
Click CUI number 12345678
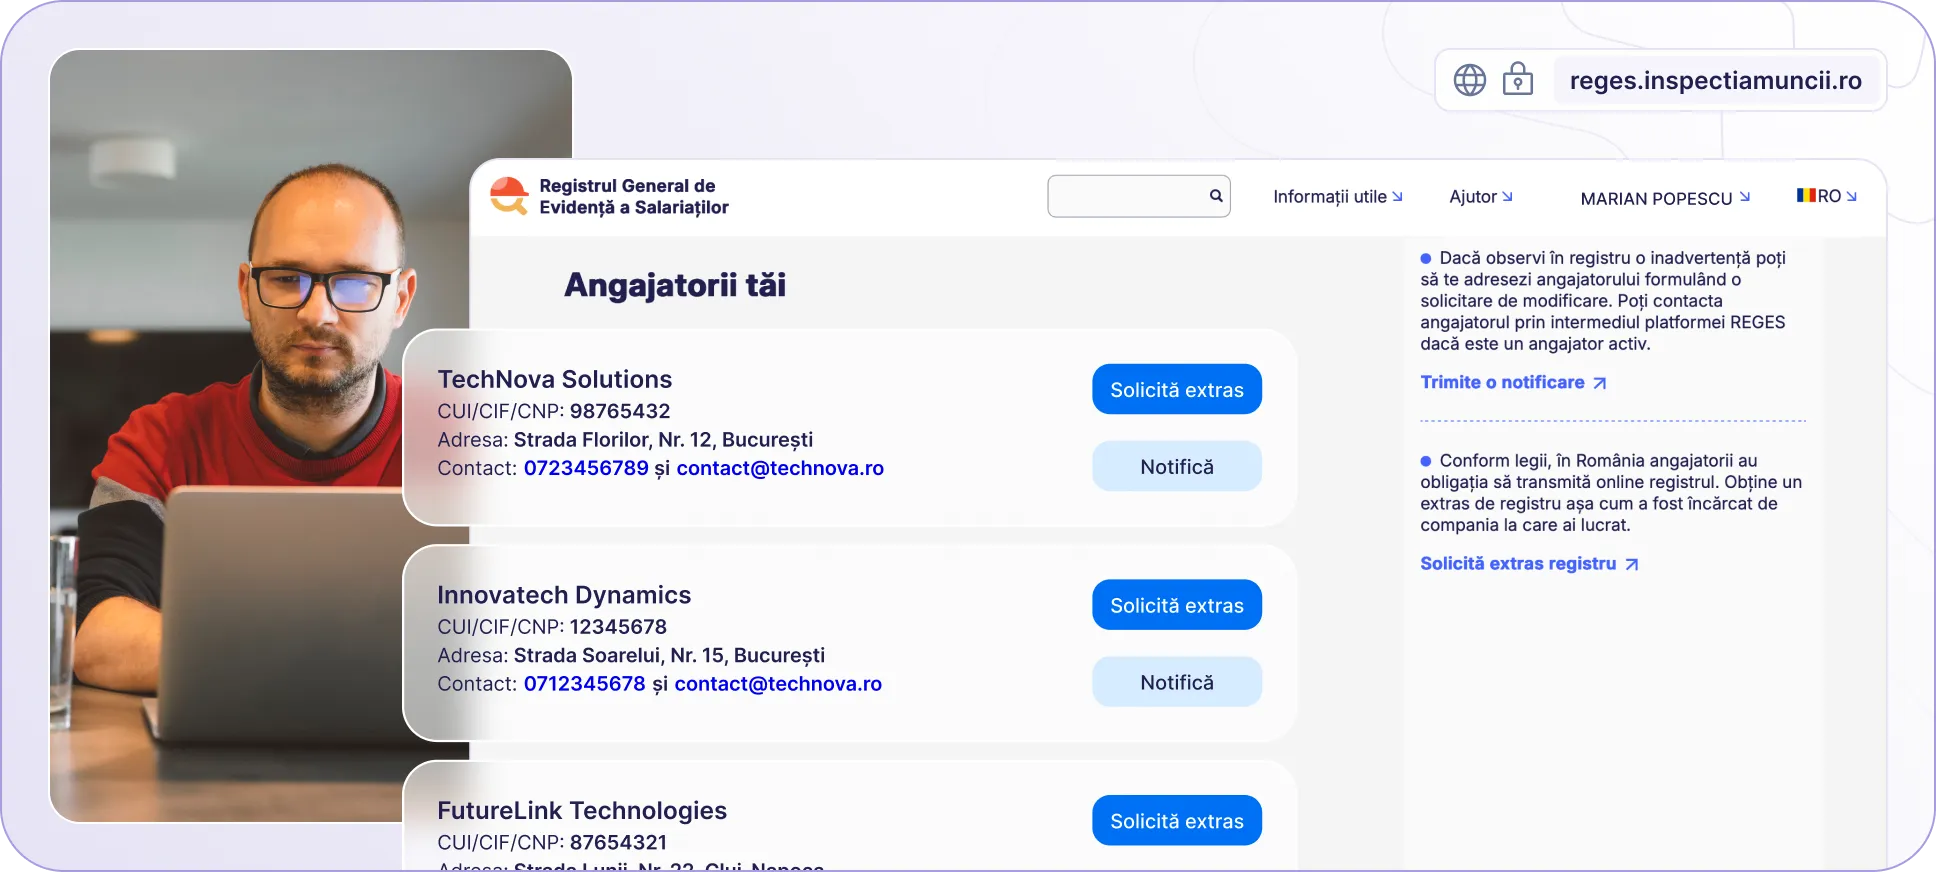pyautogui.click(x=618, y=627)
